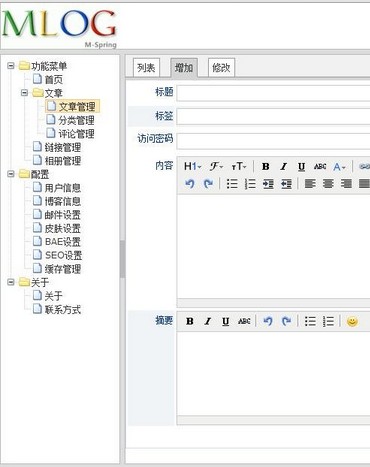Decrease indent in the content editor

(x=286, y=184)
